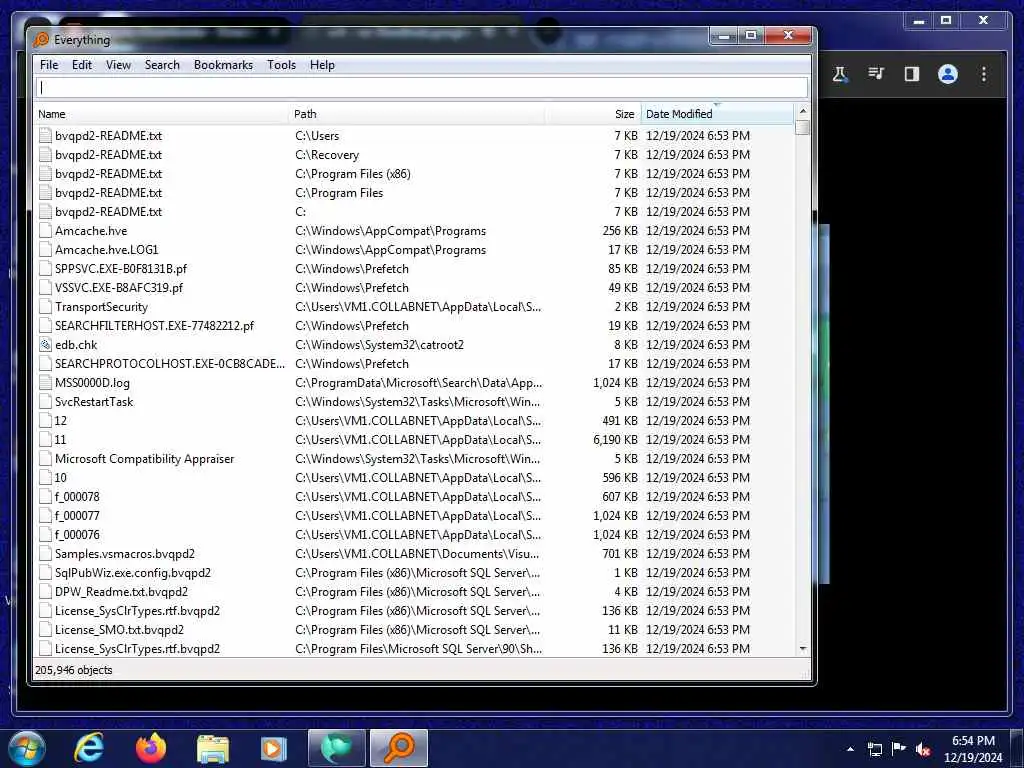This screenshot has height=768, width=1024.
Task: Open the Bookmarks menu
Action: point(223,65)
